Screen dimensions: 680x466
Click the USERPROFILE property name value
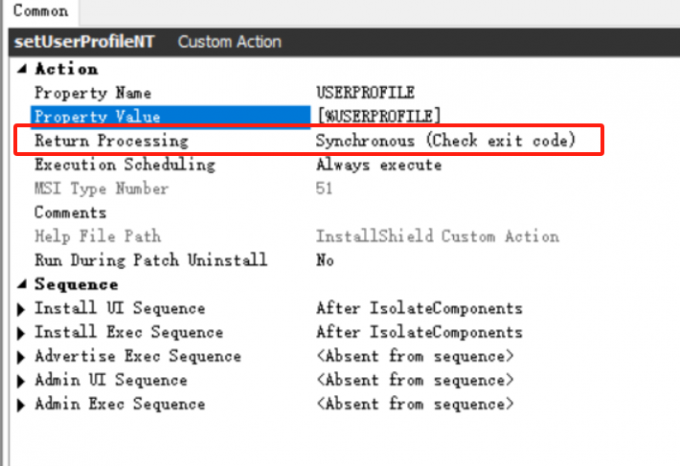pos(364,93)
